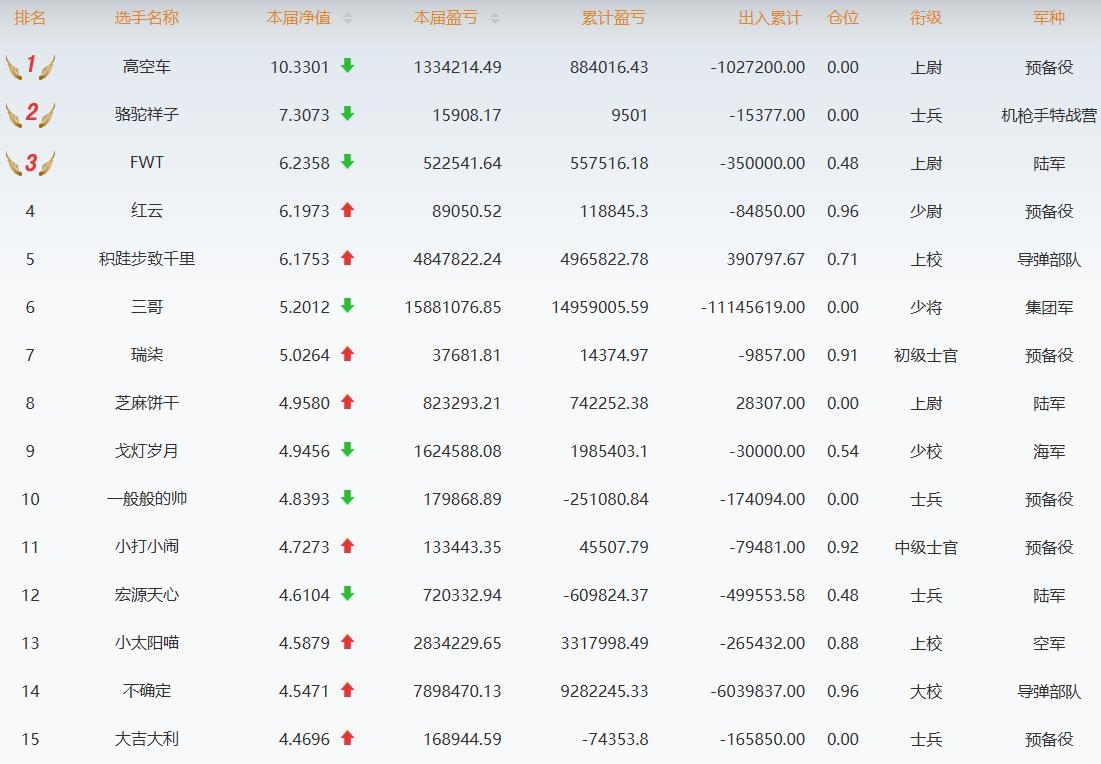Click the rank 3 wings badge
This screenshot has height=764, width=1101.
pyautogui.click(x=30, y=163)
